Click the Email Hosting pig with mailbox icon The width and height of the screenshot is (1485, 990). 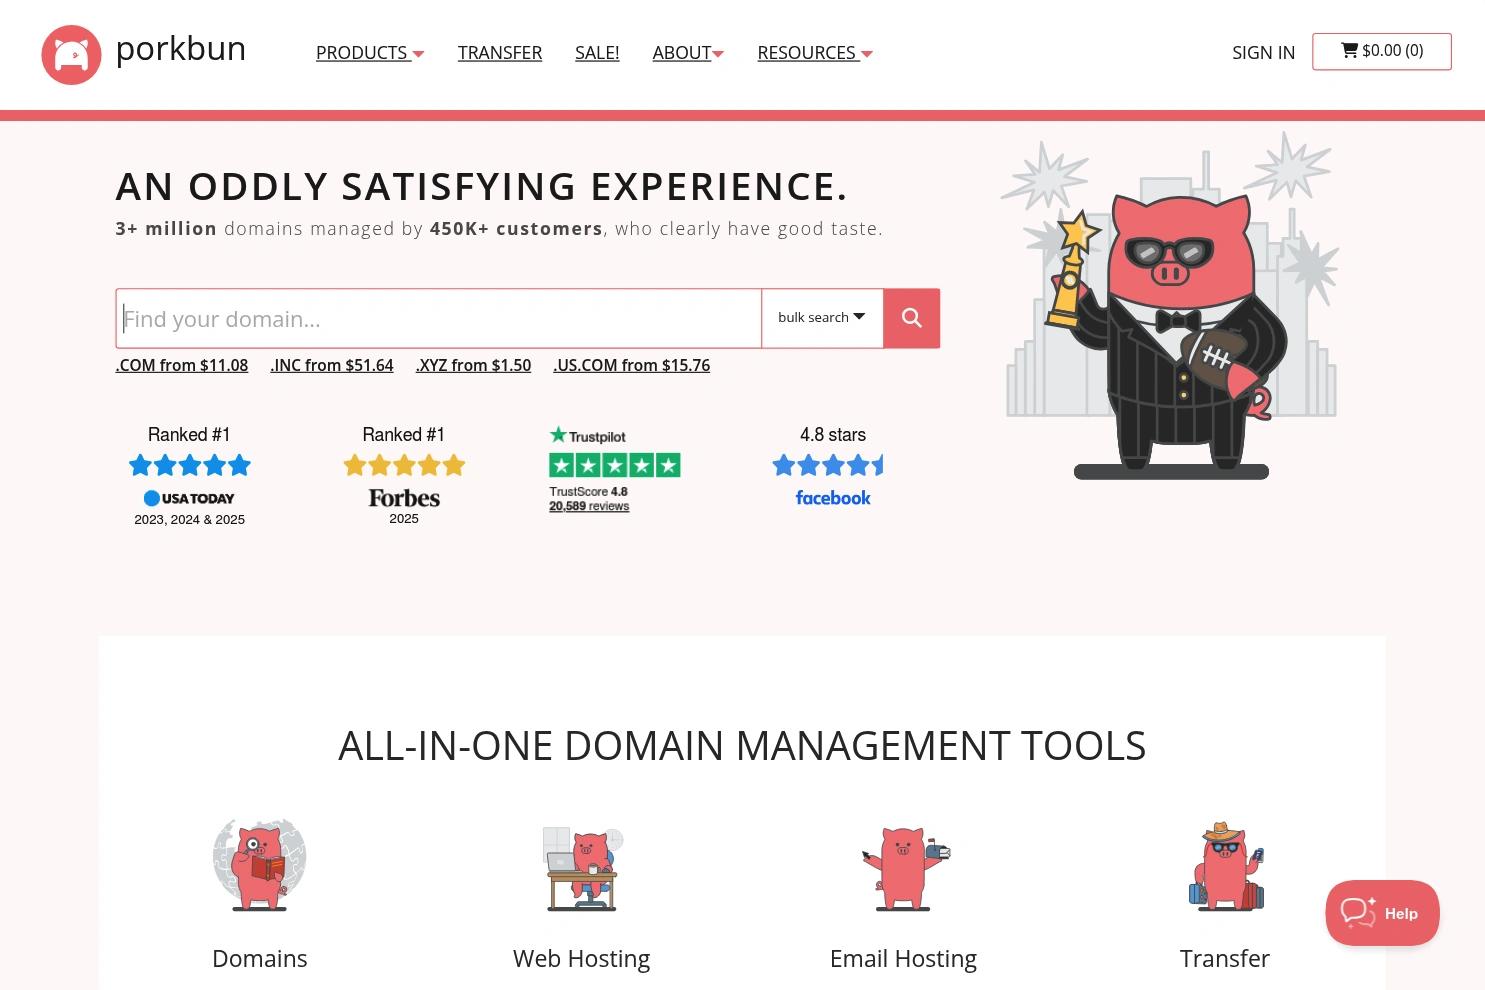(904, 868)
